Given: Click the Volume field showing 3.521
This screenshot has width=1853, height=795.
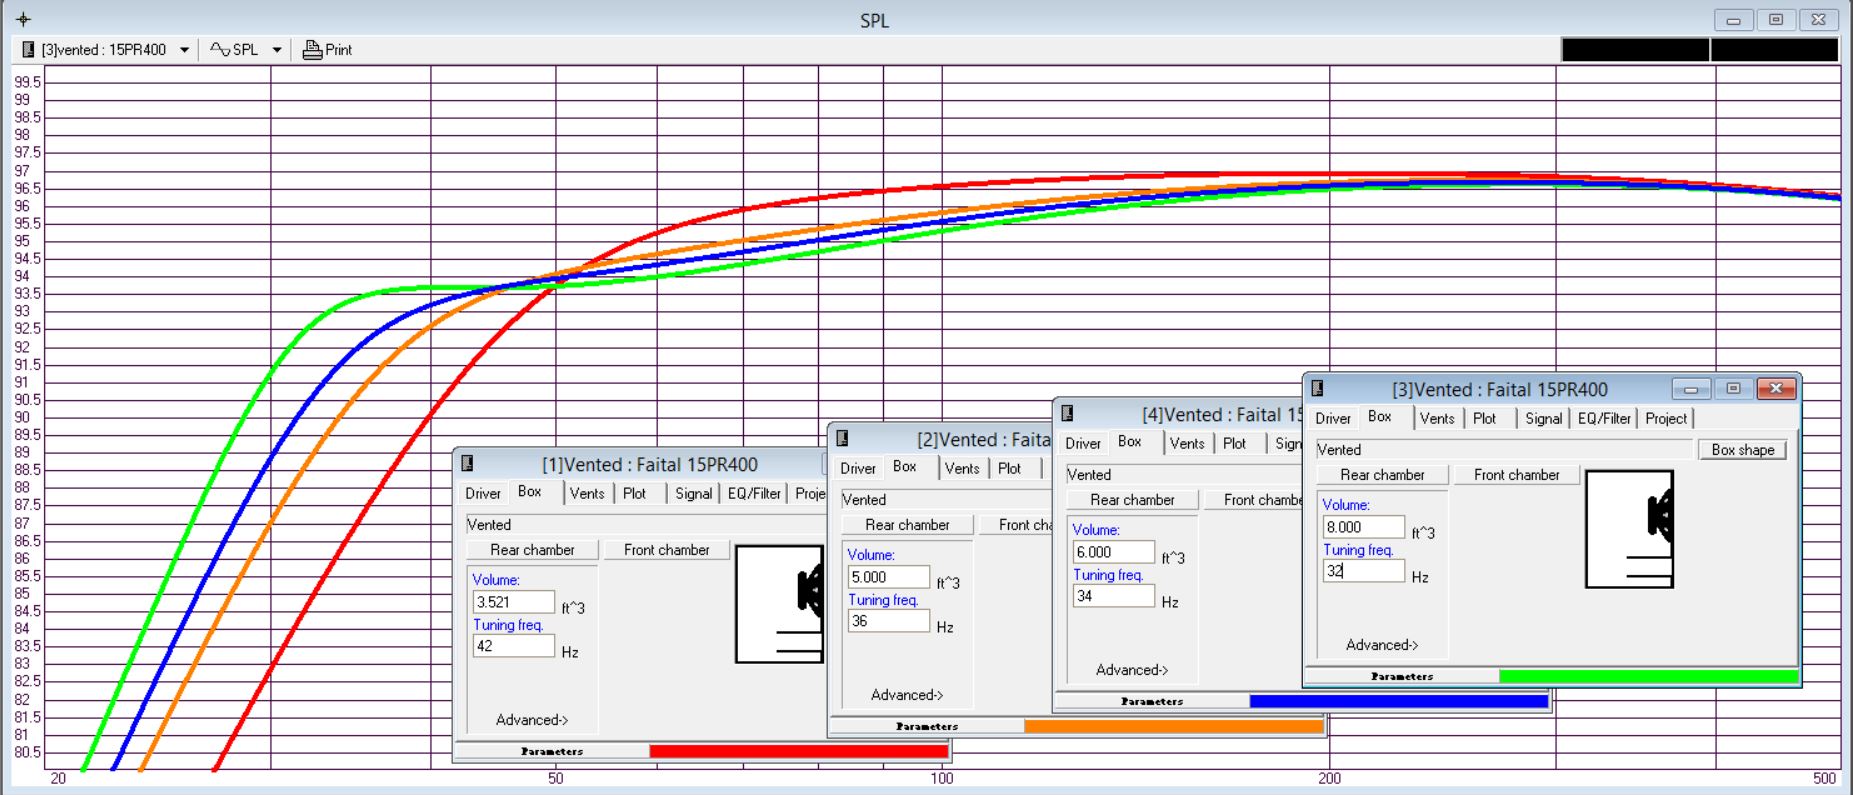Looking at the screenshot, I should click(514, 602).
